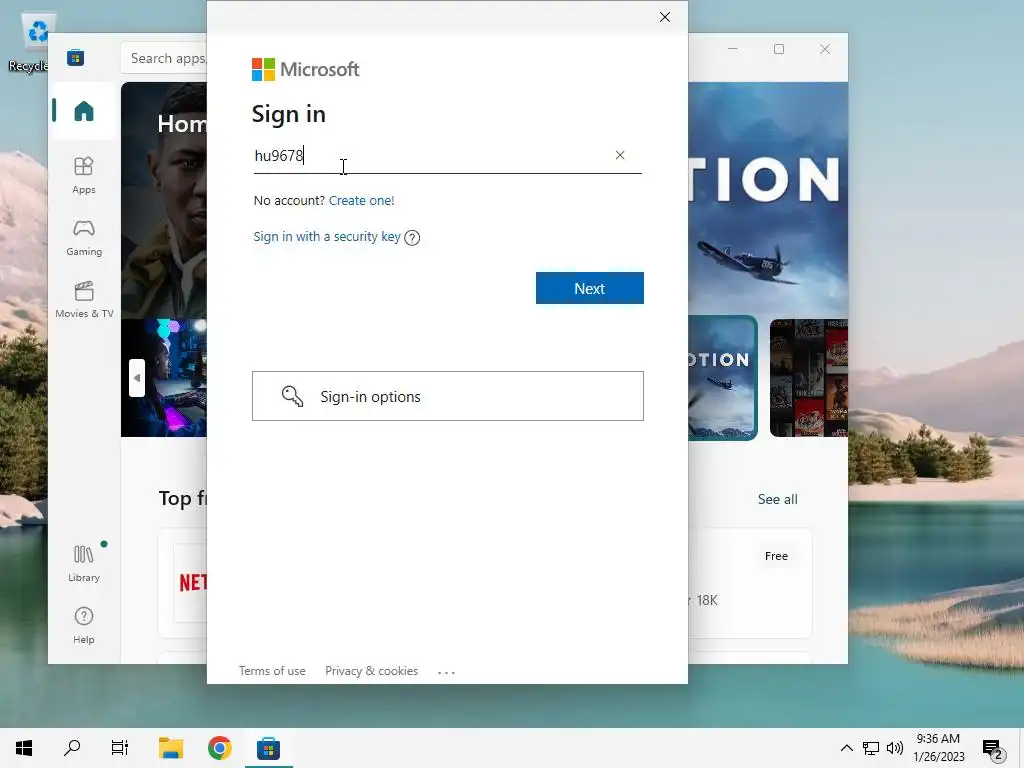Screen dimensions: 1024x768
Task: Click taskbar clock showing 9:36 AM
Action: [938, 748]
